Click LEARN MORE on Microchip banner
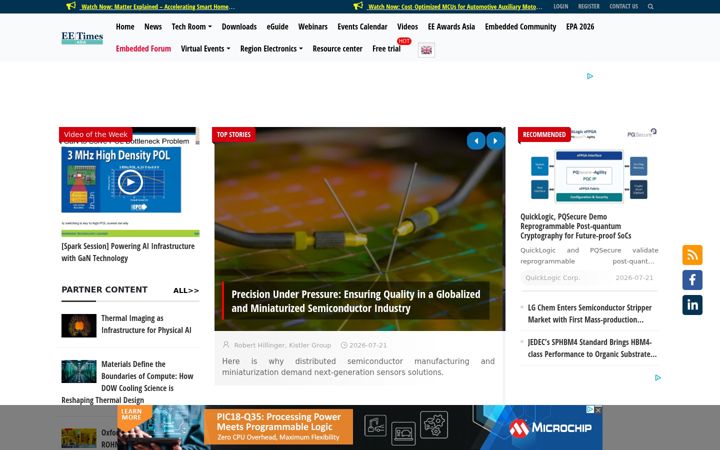This screenshot has height=450, width=720. [x=131, y=414]
